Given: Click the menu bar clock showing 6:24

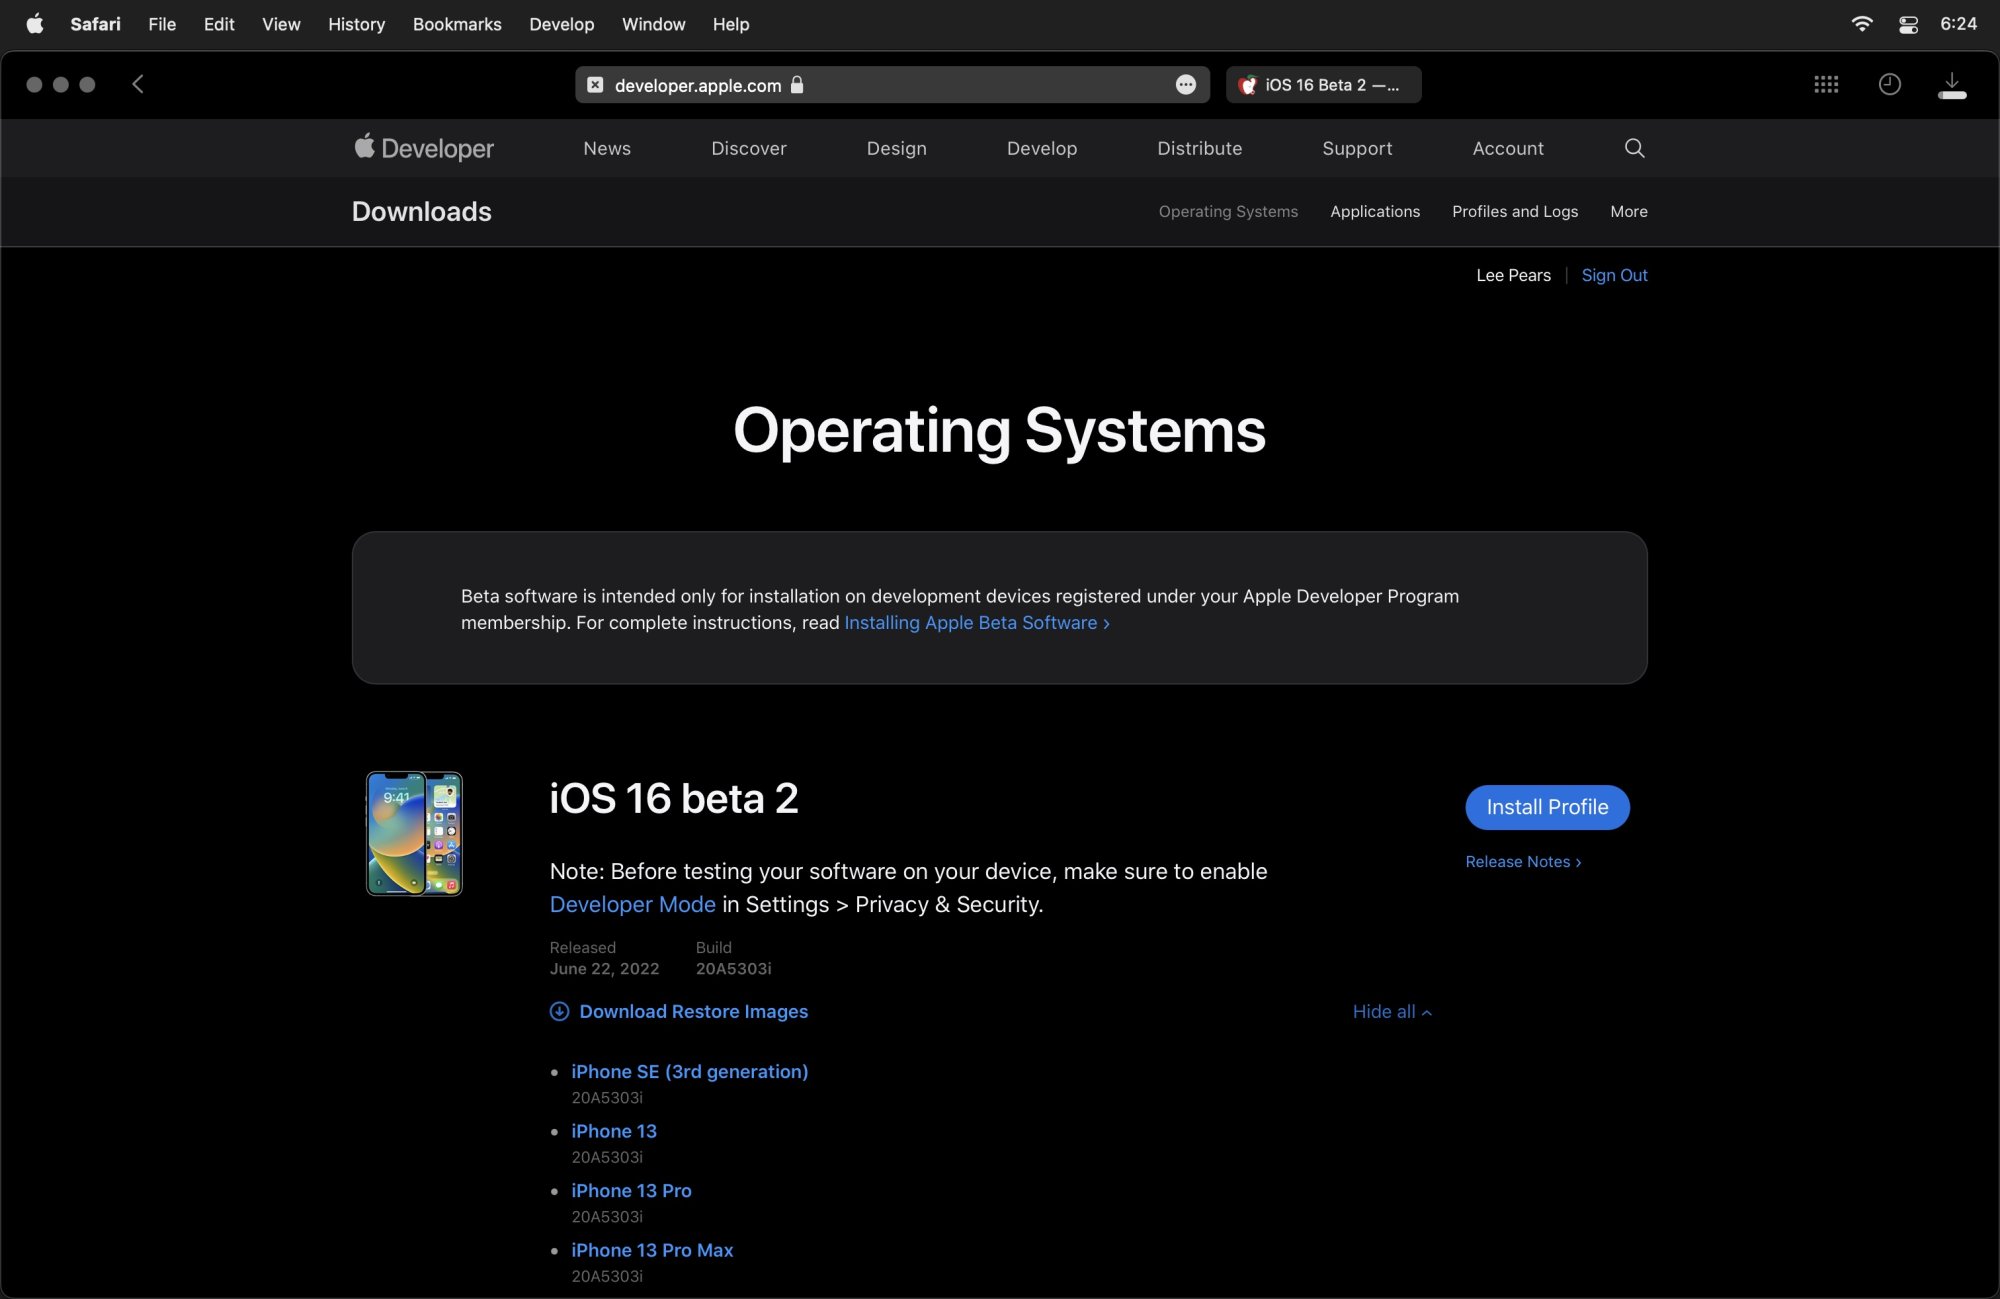Looking at the screenshot, I should pos(1958,24).
